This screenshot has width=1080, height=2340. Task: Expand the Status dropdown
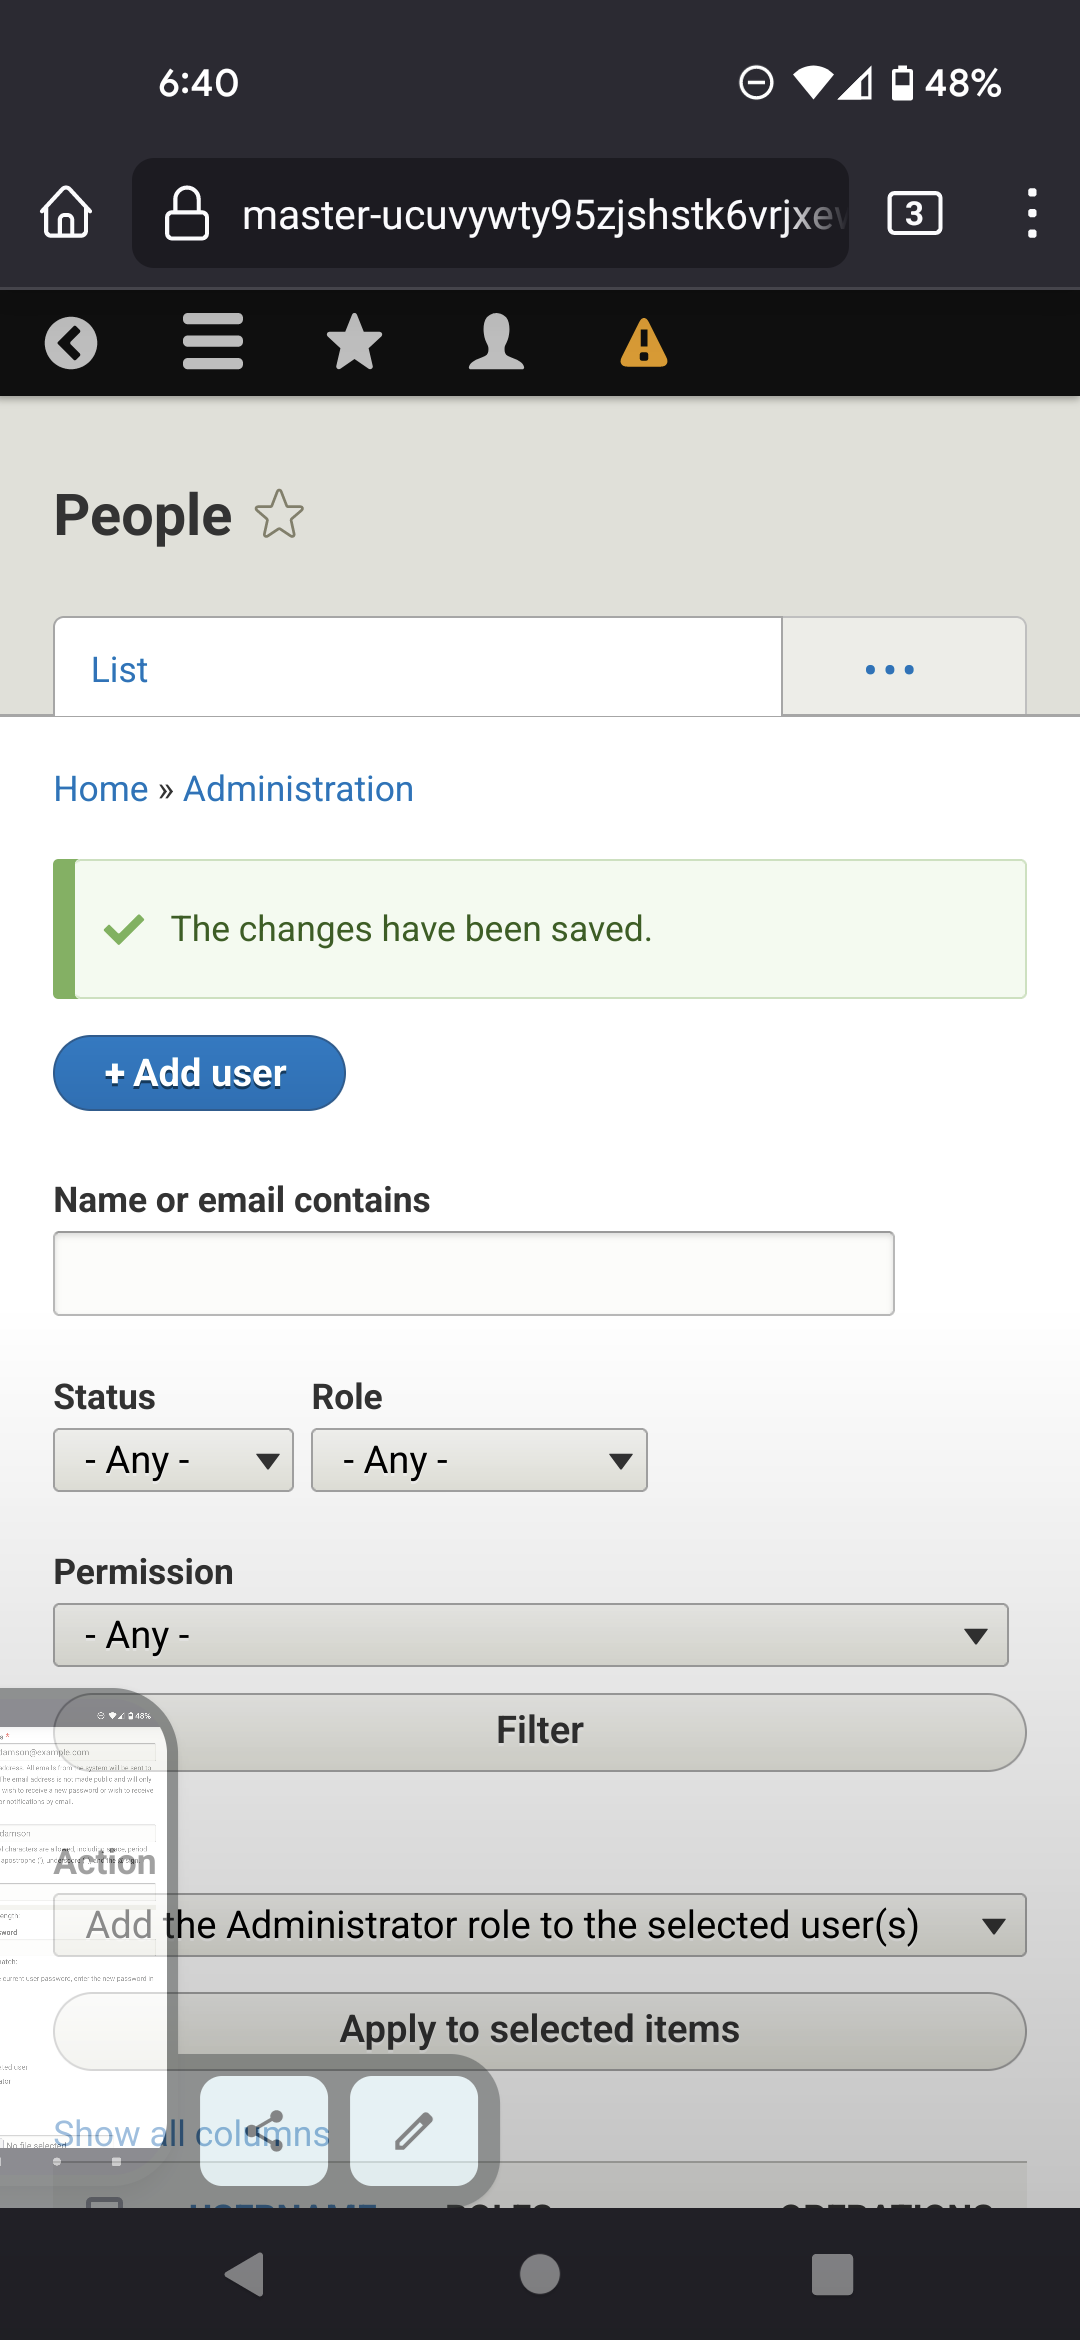pos(173,1460)
